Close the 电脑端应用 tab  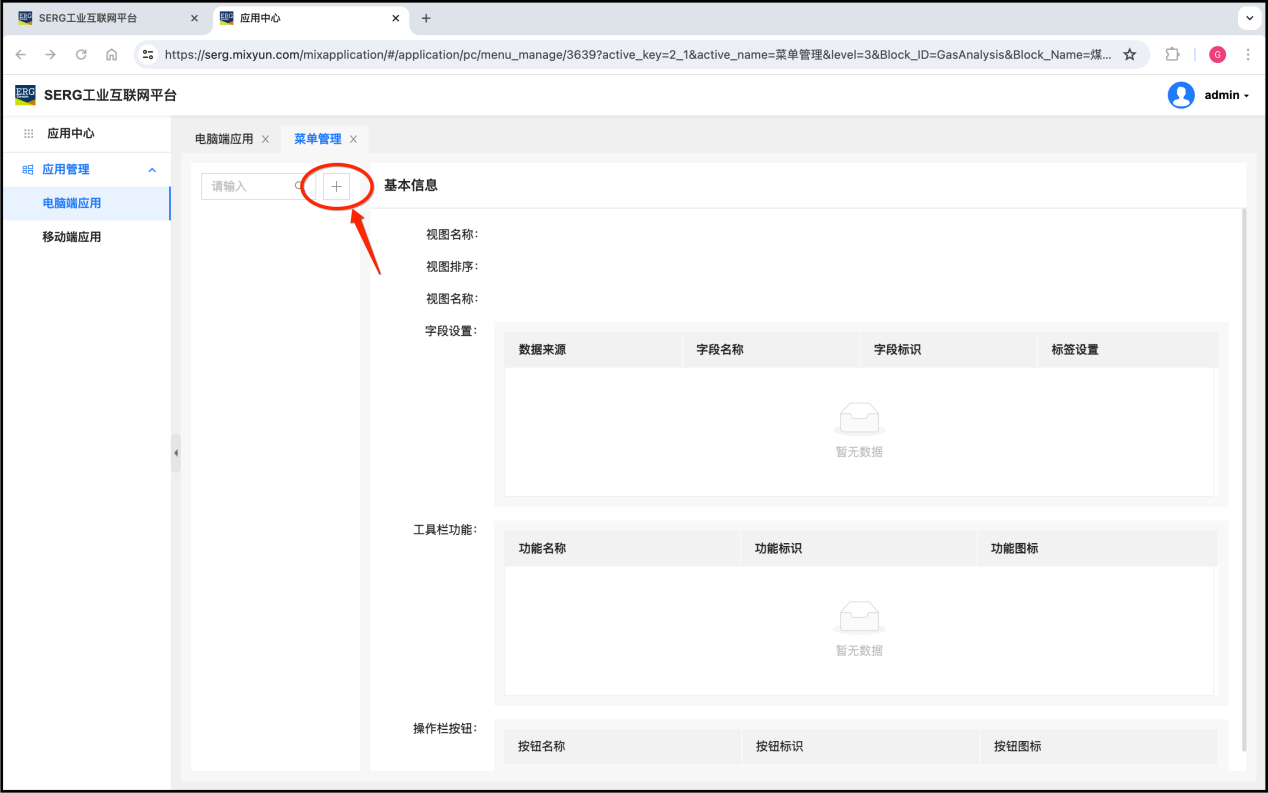(x=265, y=140)
